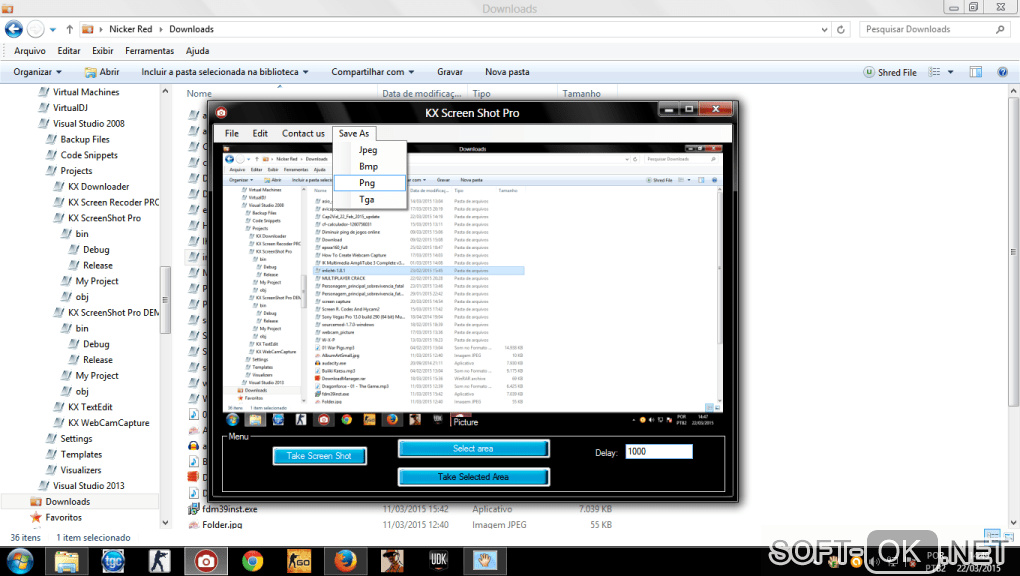
Task: Open Firefox from the taskbar
Action: pyautogui.click(x=345, y=560)
